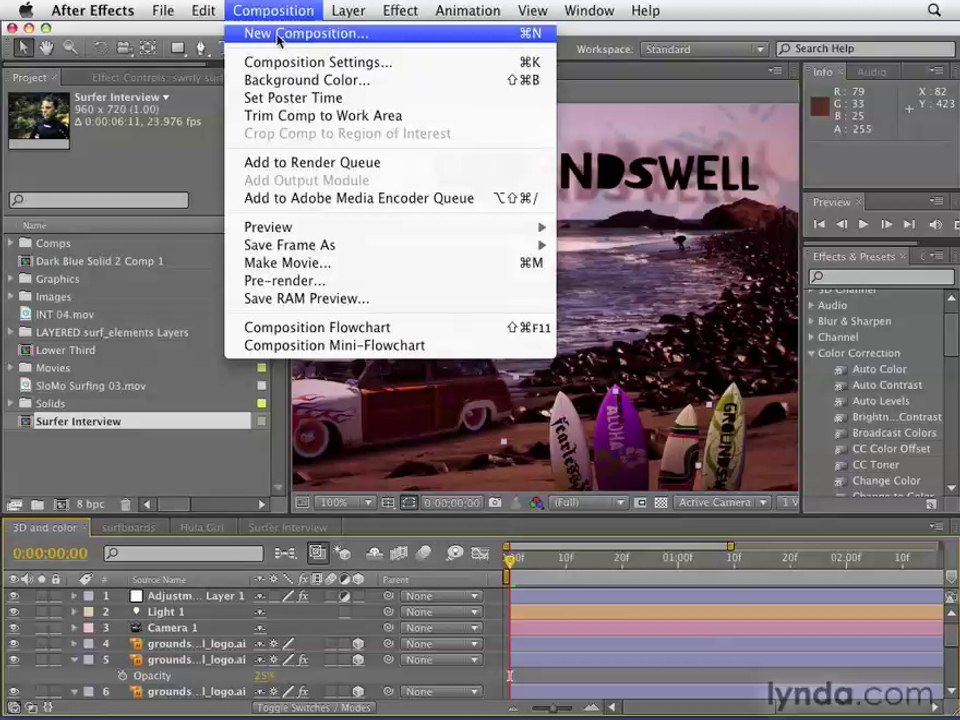Delete selected item with trash icon

(126, 504)
